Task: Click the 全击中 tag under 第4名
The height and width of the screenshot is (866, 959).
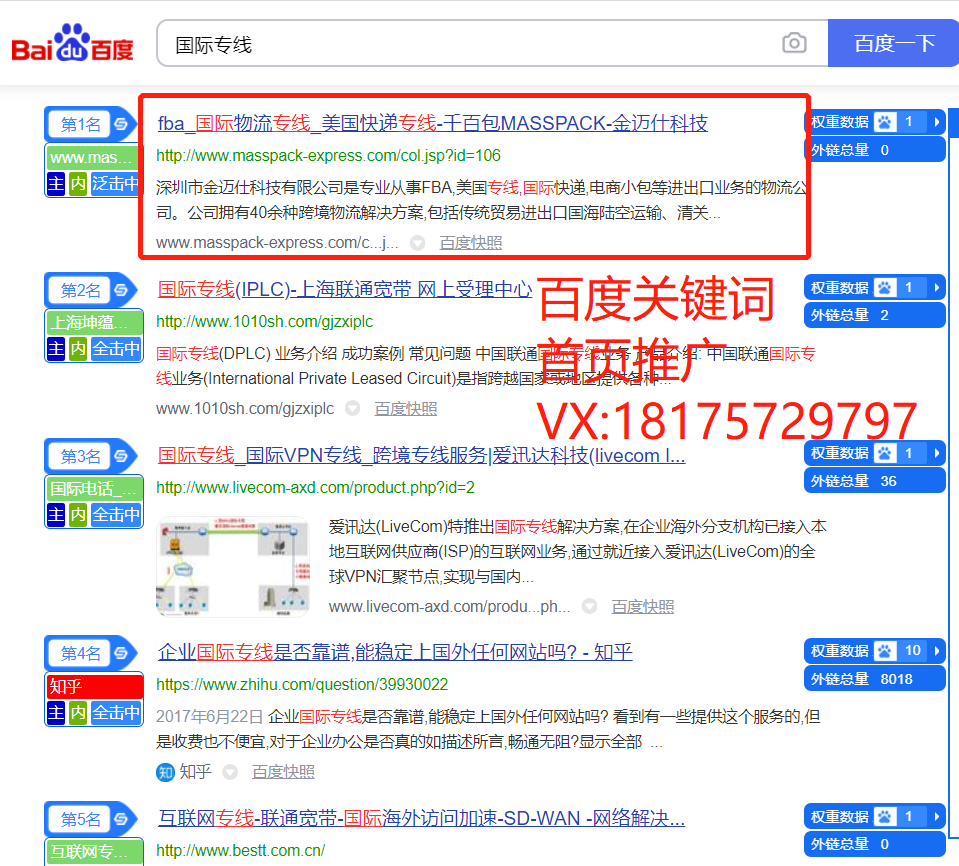Action: pyautogui.click(x=116, y=712)
